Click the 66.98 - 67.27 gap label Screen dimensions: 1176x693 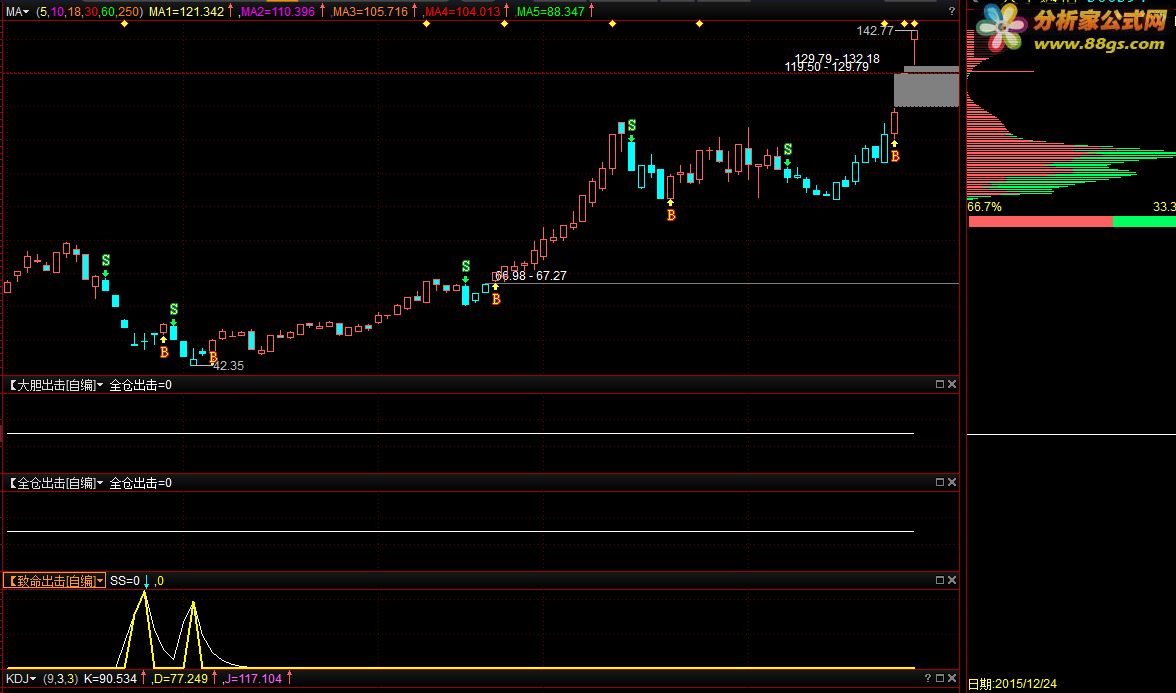[531, 276]
